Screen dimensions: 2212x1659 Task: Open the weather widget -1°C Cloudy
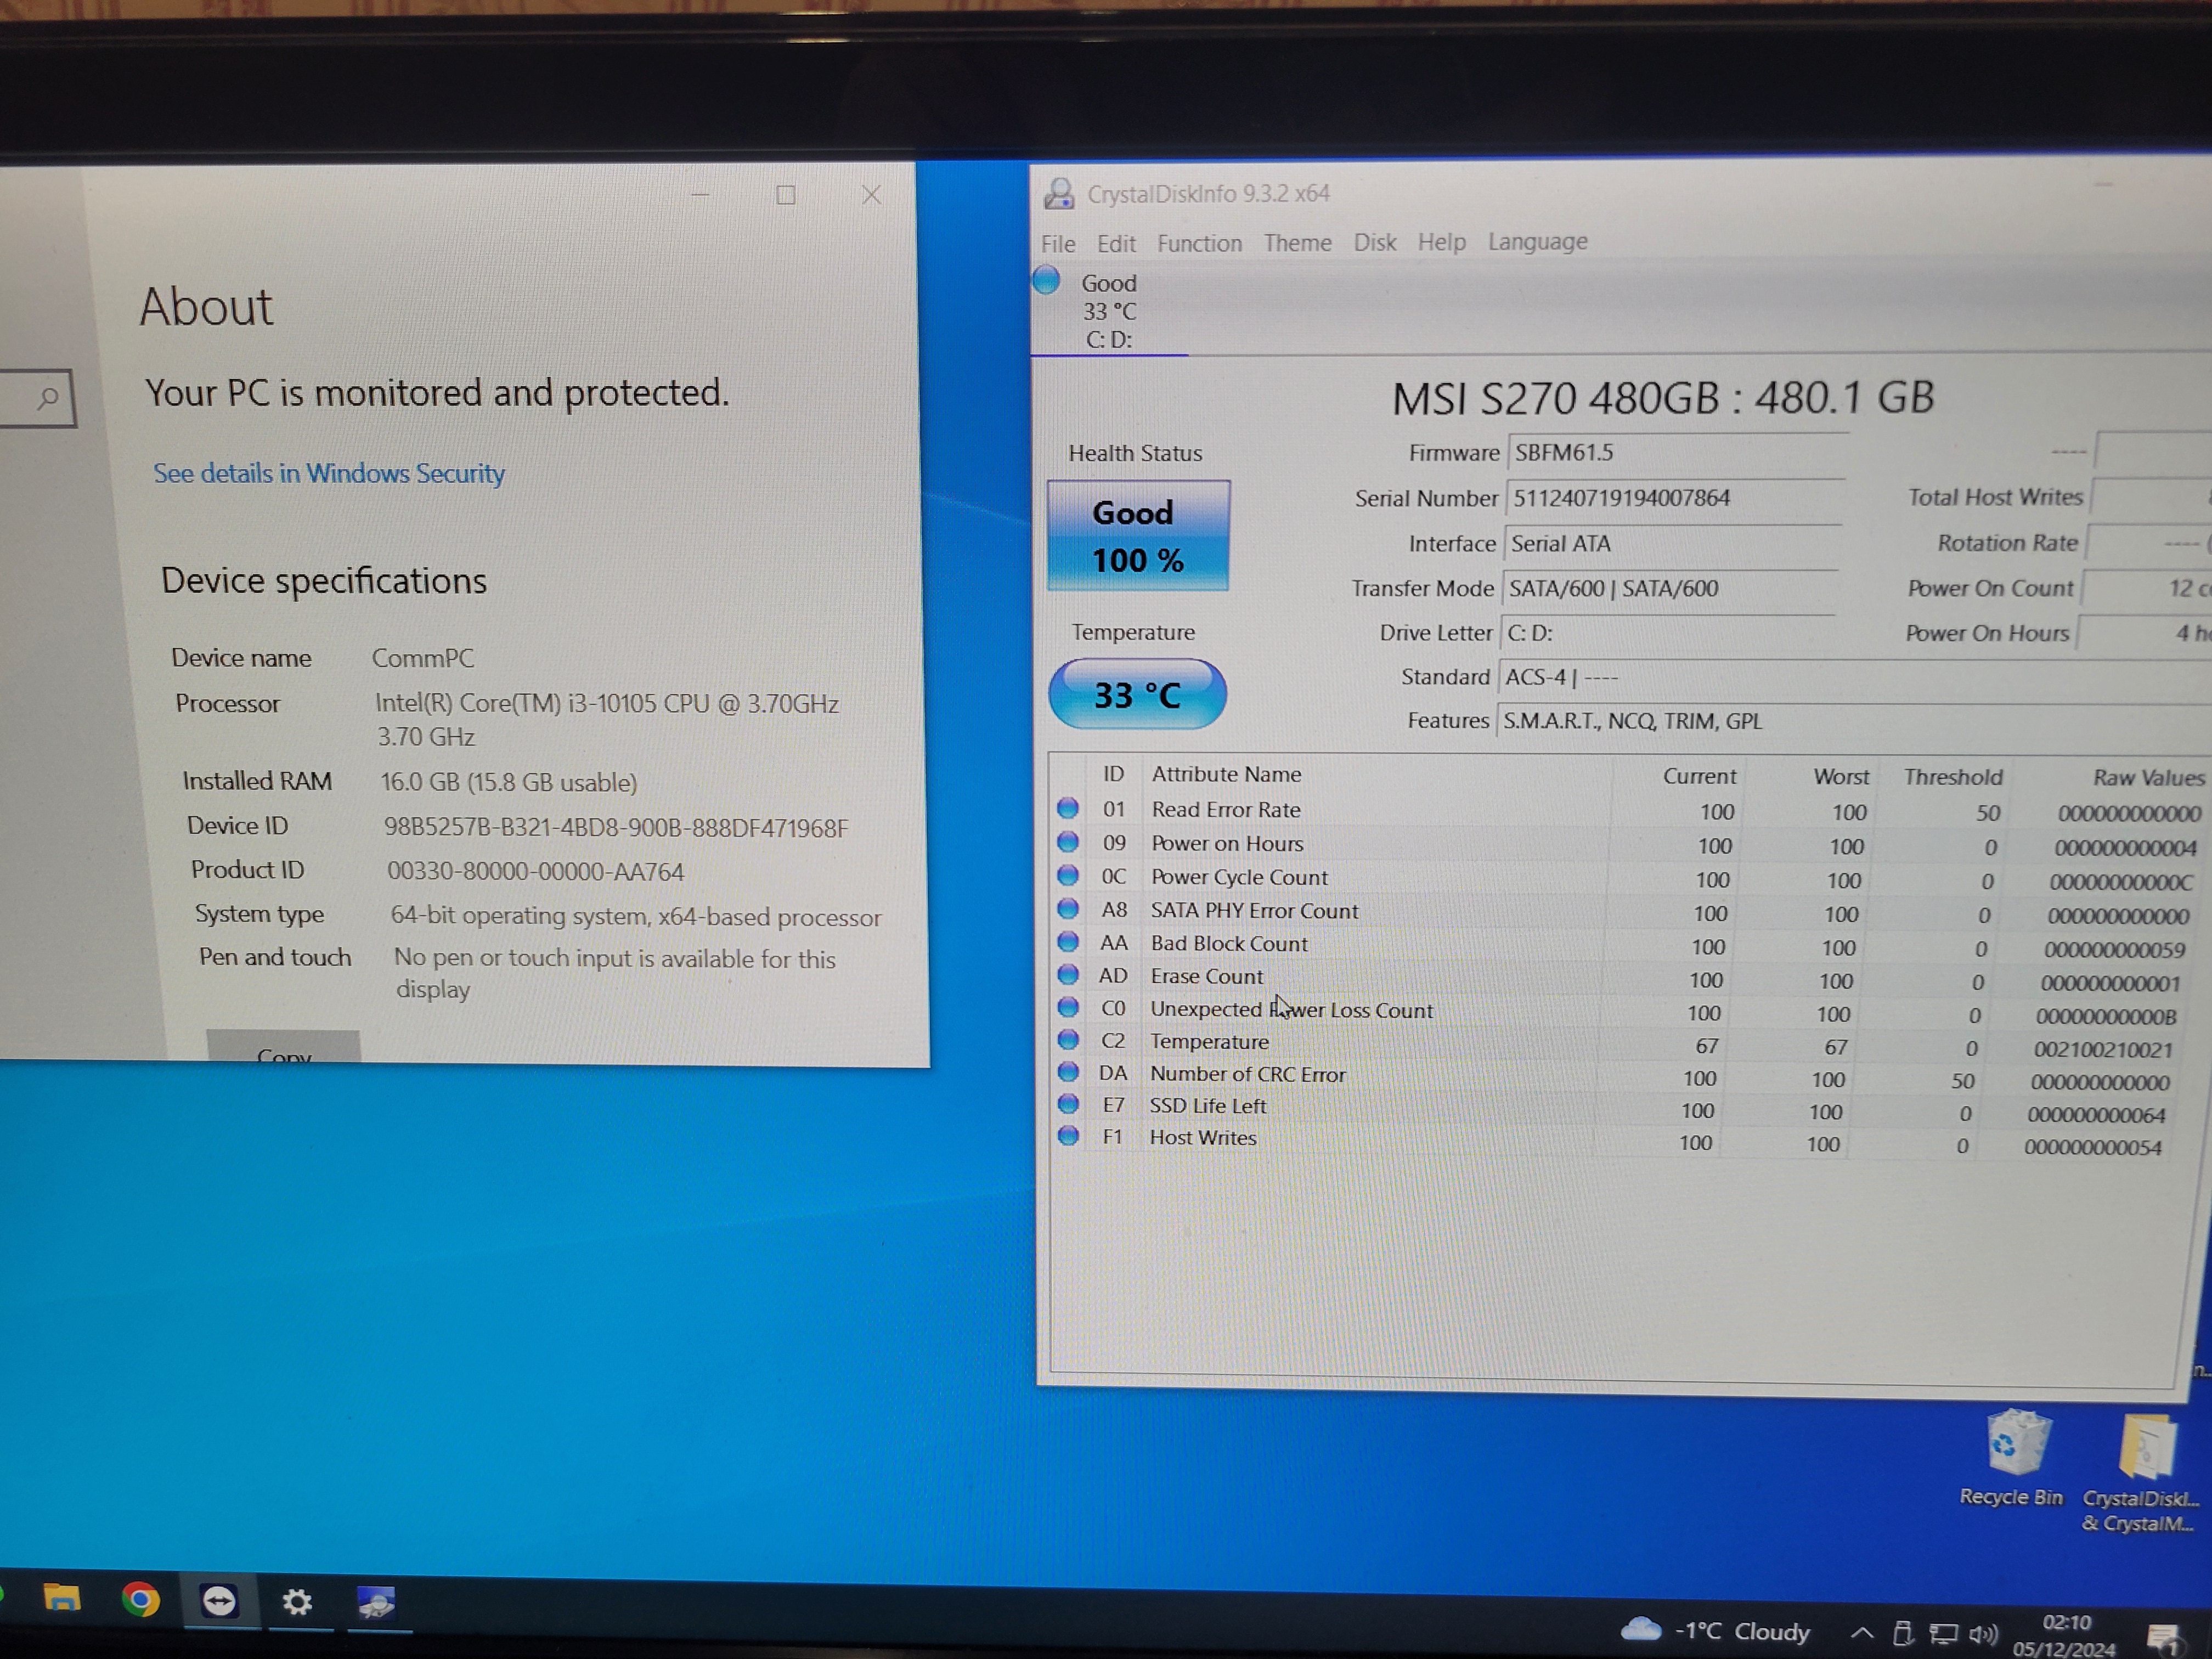(x=1716, y=1630)
